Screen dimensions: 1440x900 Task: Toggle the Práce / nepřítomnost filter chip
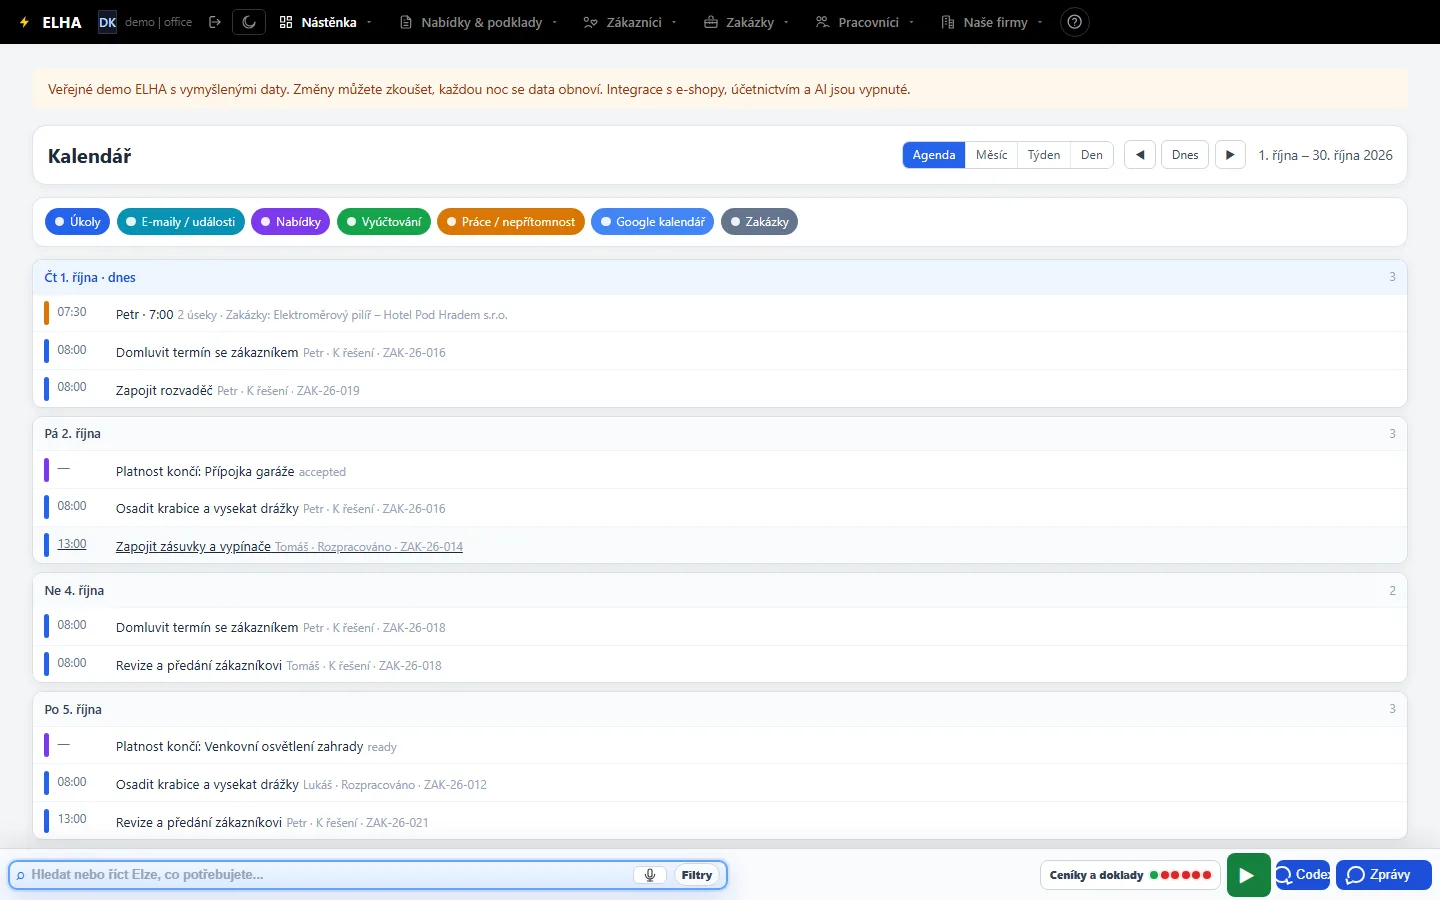point(510,222)
